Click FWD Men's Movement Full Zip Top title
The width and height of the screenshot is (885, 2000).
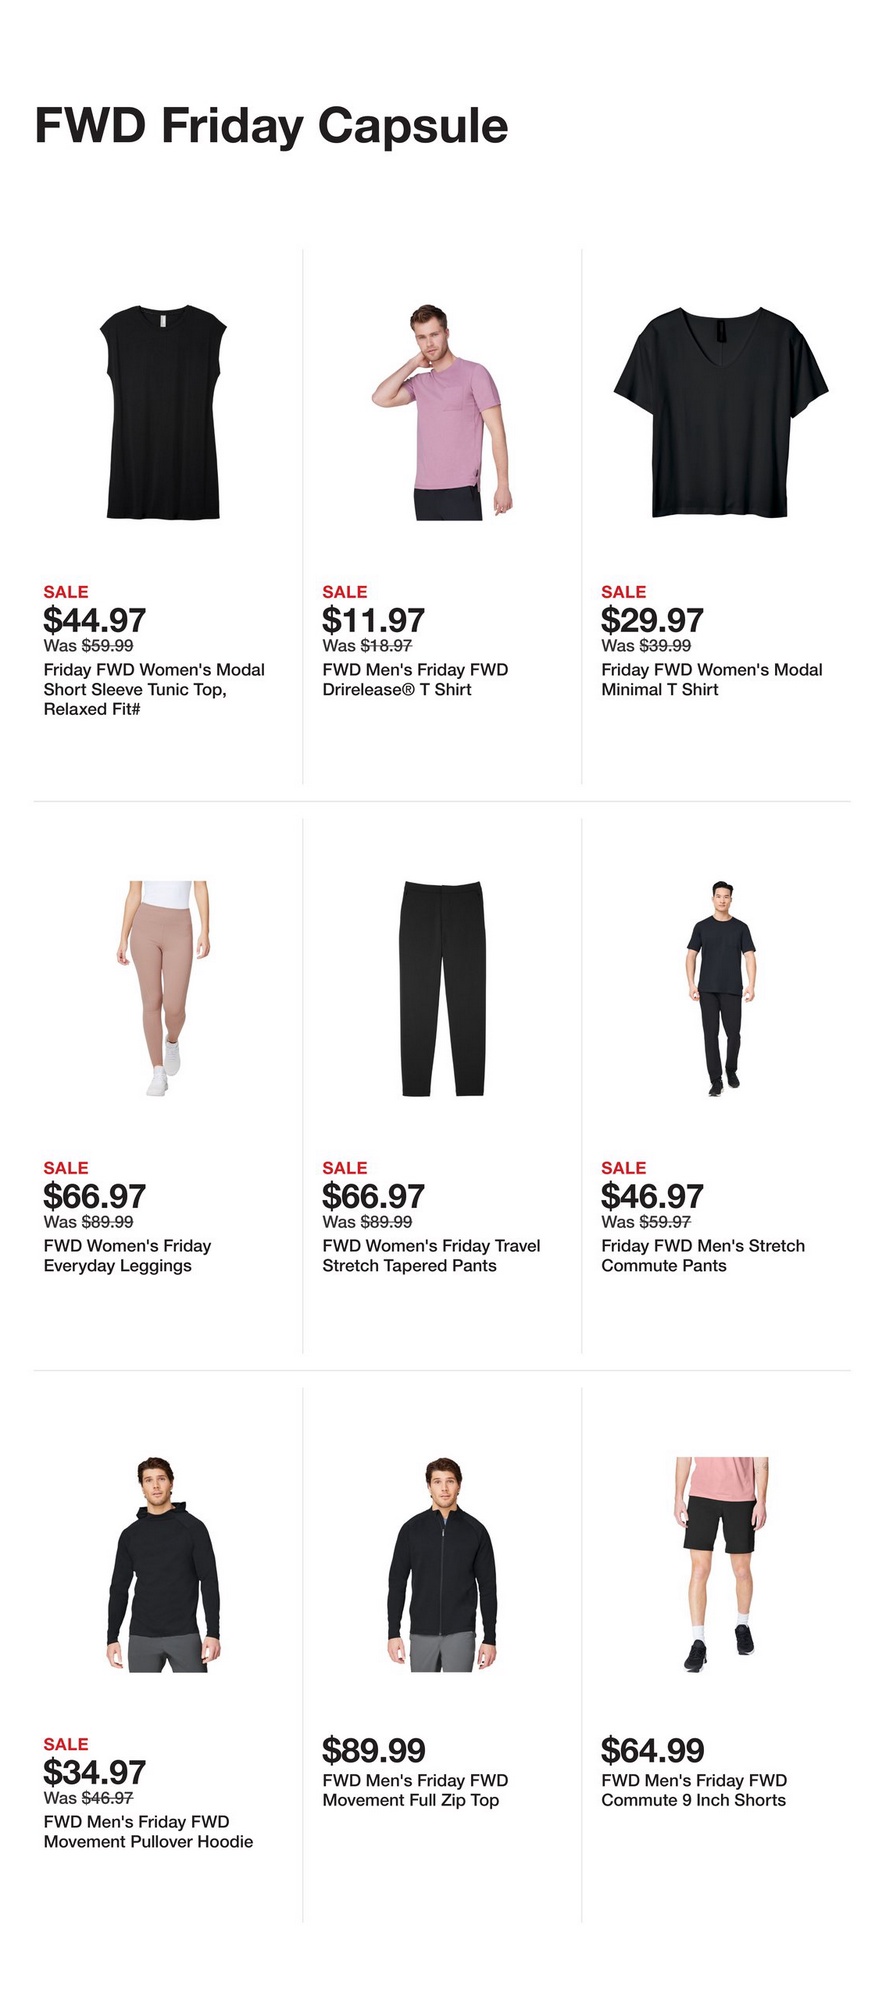pos(415,1790)
